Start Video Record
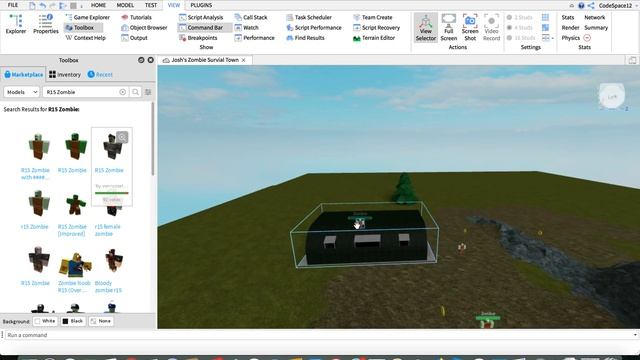This screenshot has width=640, height=360. (x=491, y=27)
